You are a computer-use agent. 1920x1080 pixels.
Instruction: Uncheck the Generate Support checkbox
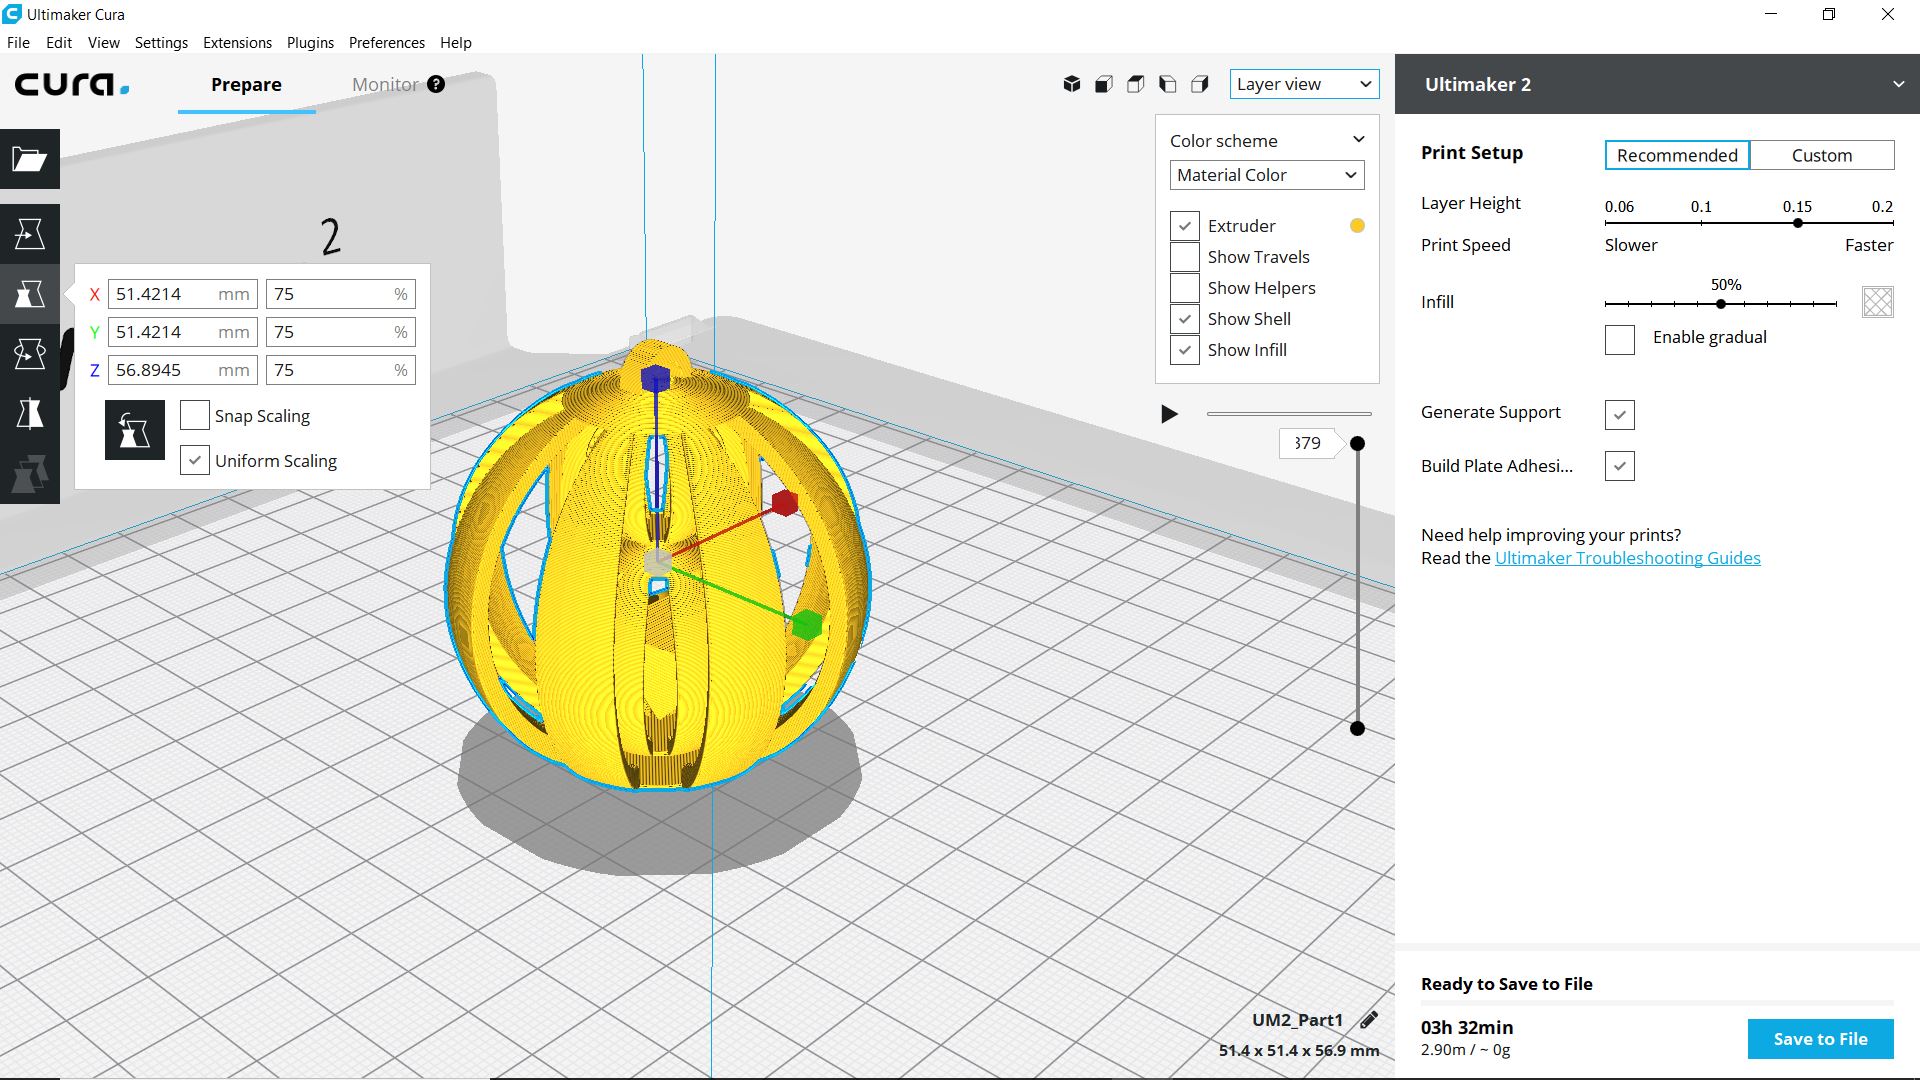(1619, 414)
